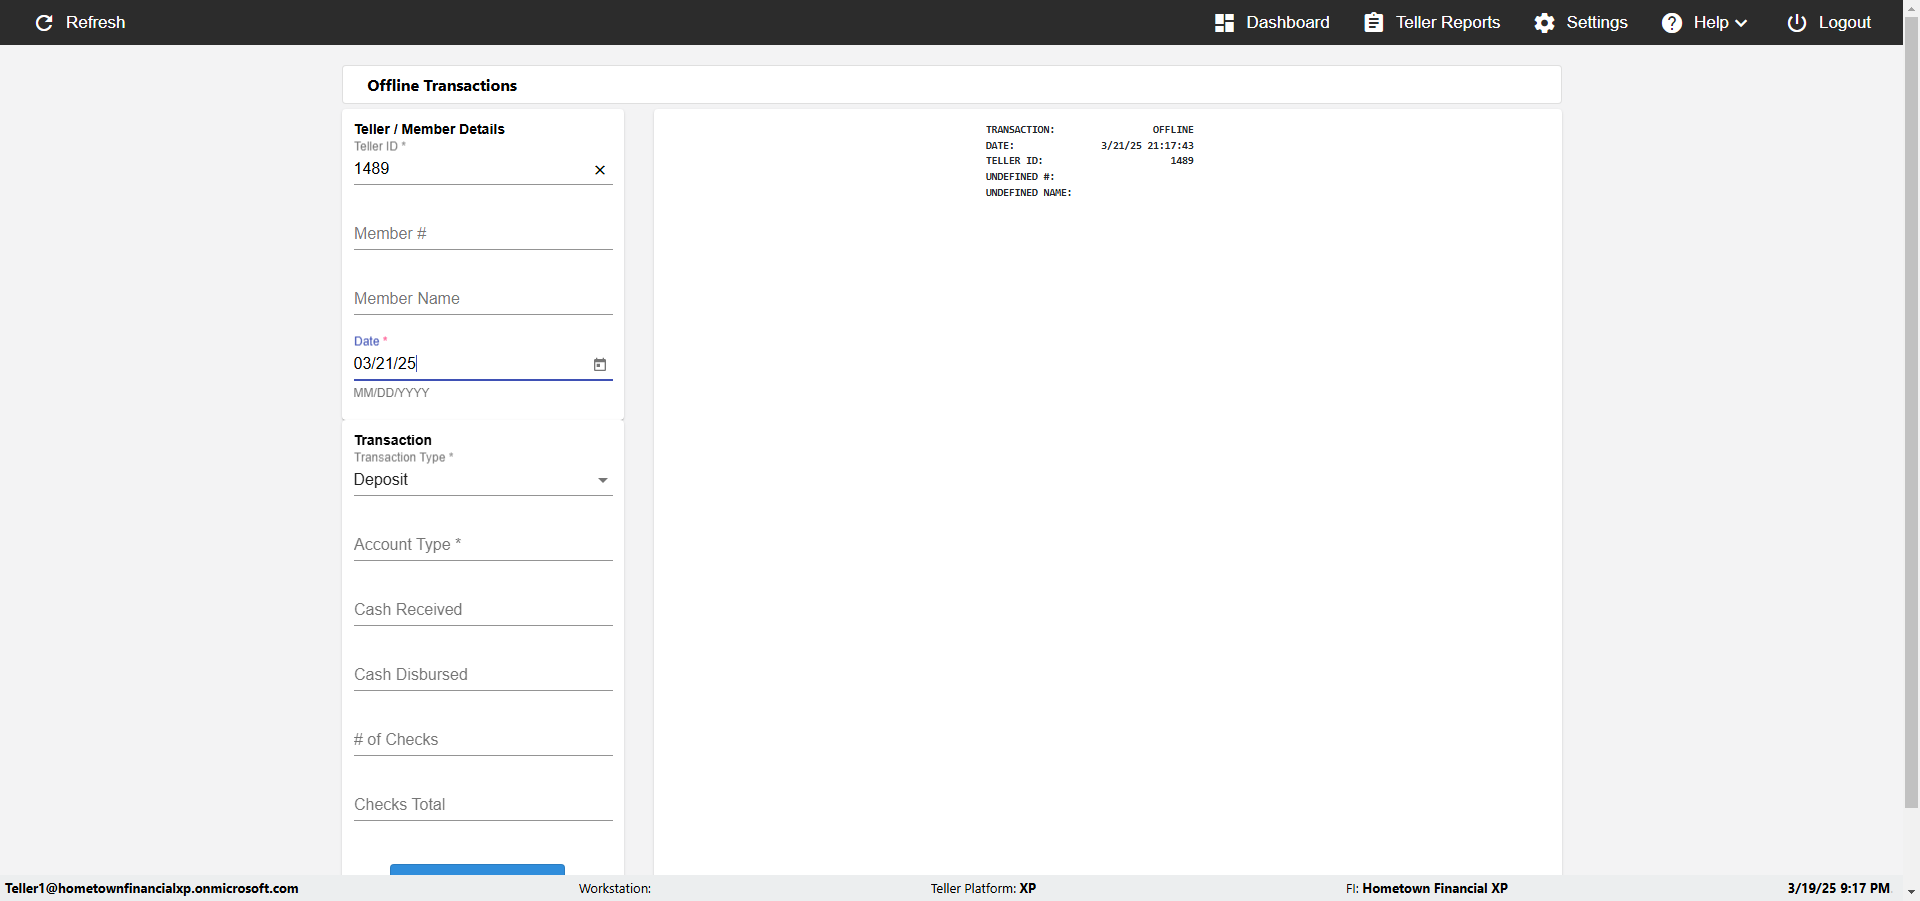Click into the Cash Disbursed field

click(x=483, y=675)
